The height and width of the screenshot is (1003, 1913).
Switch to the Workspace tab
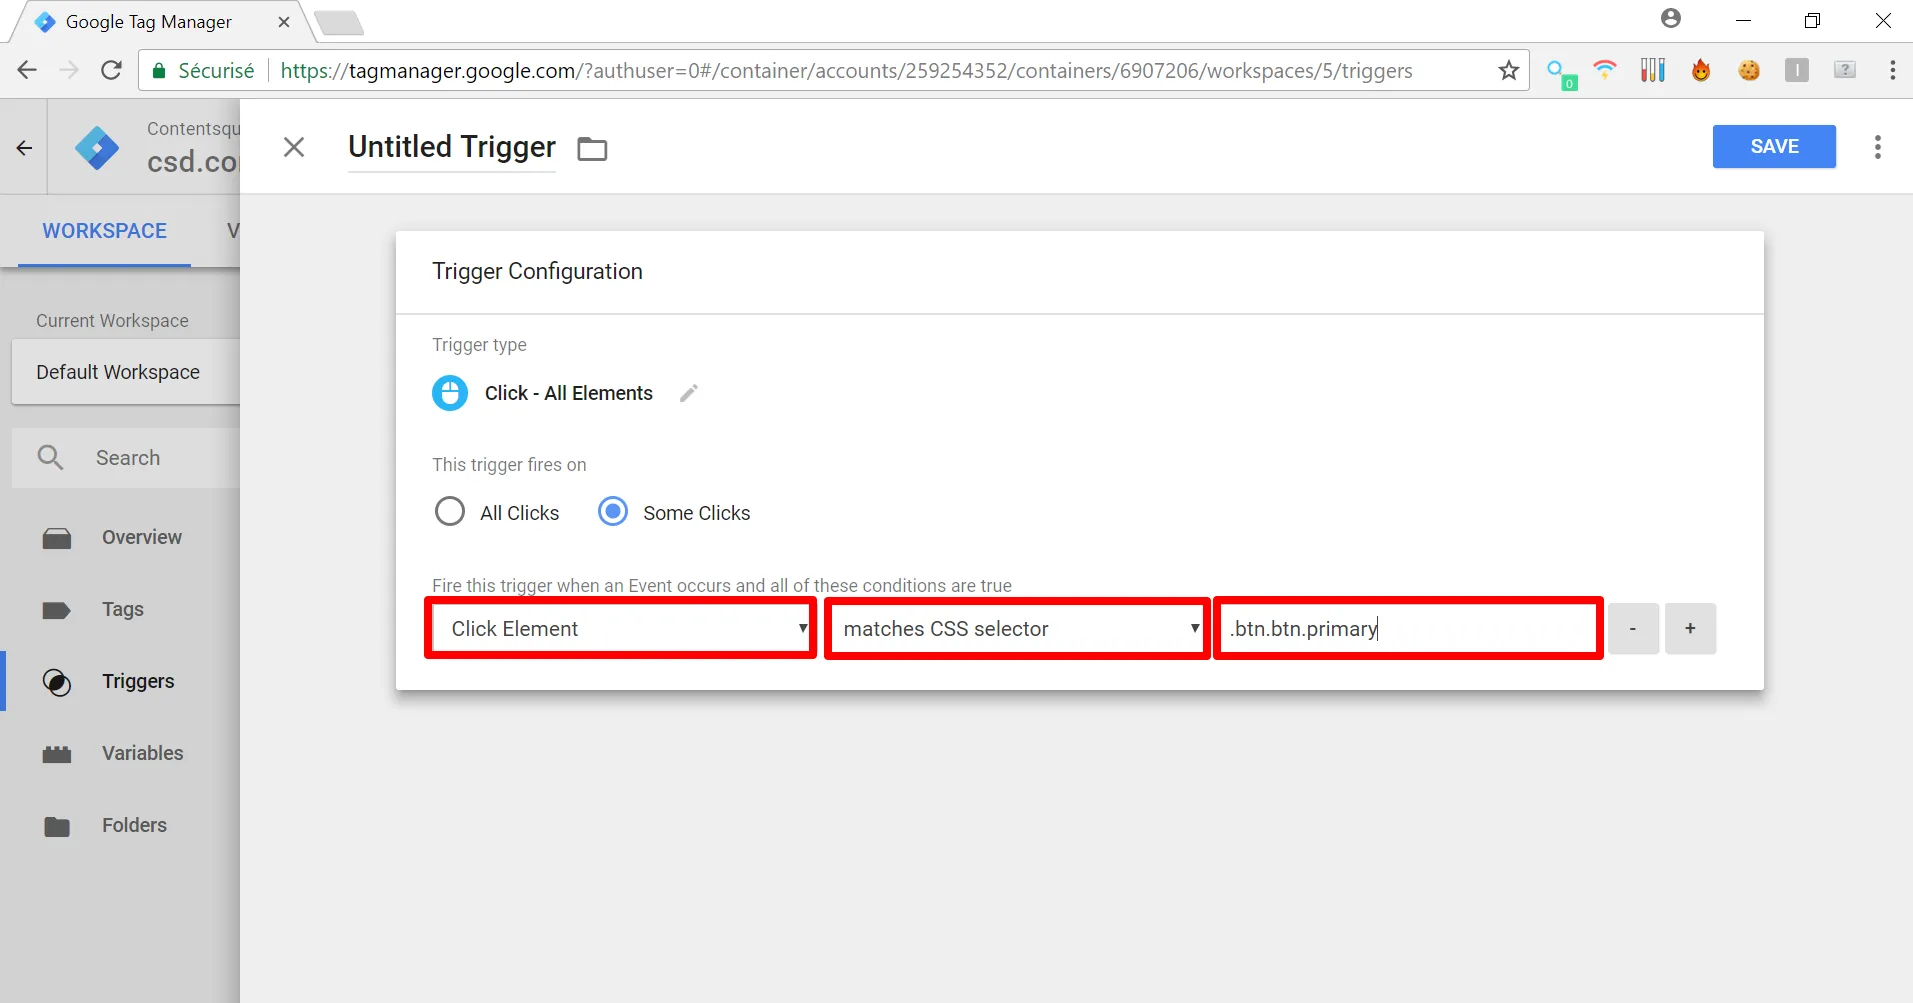tap(104, 231)
